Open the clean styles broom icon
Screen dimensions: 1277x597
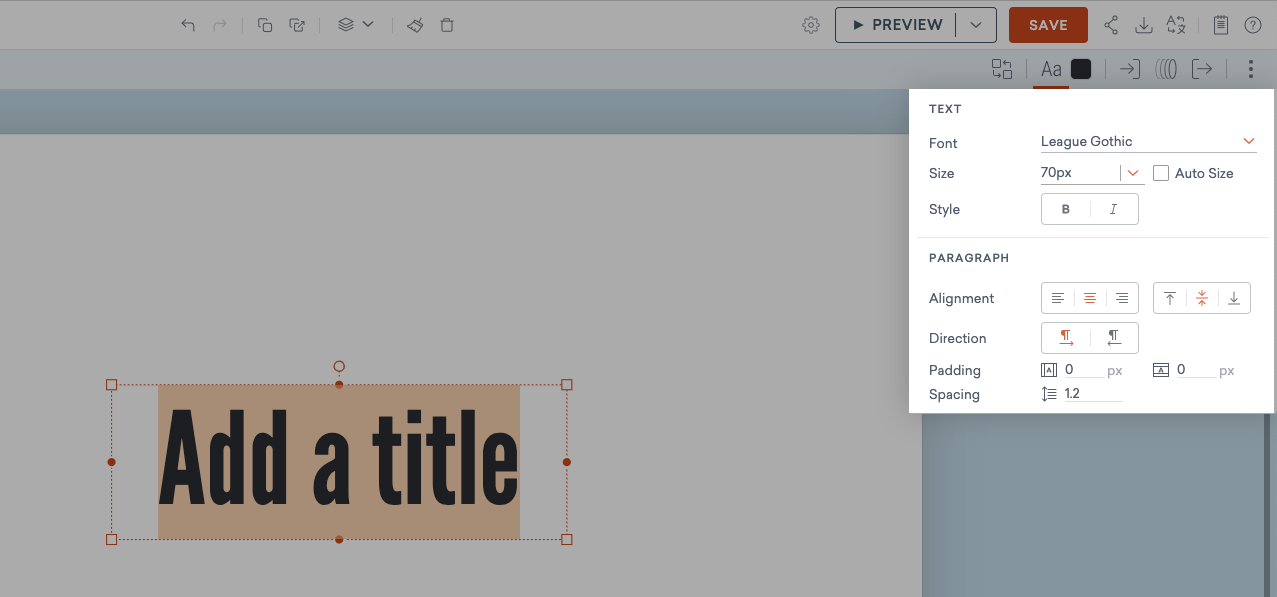point(414,24)
